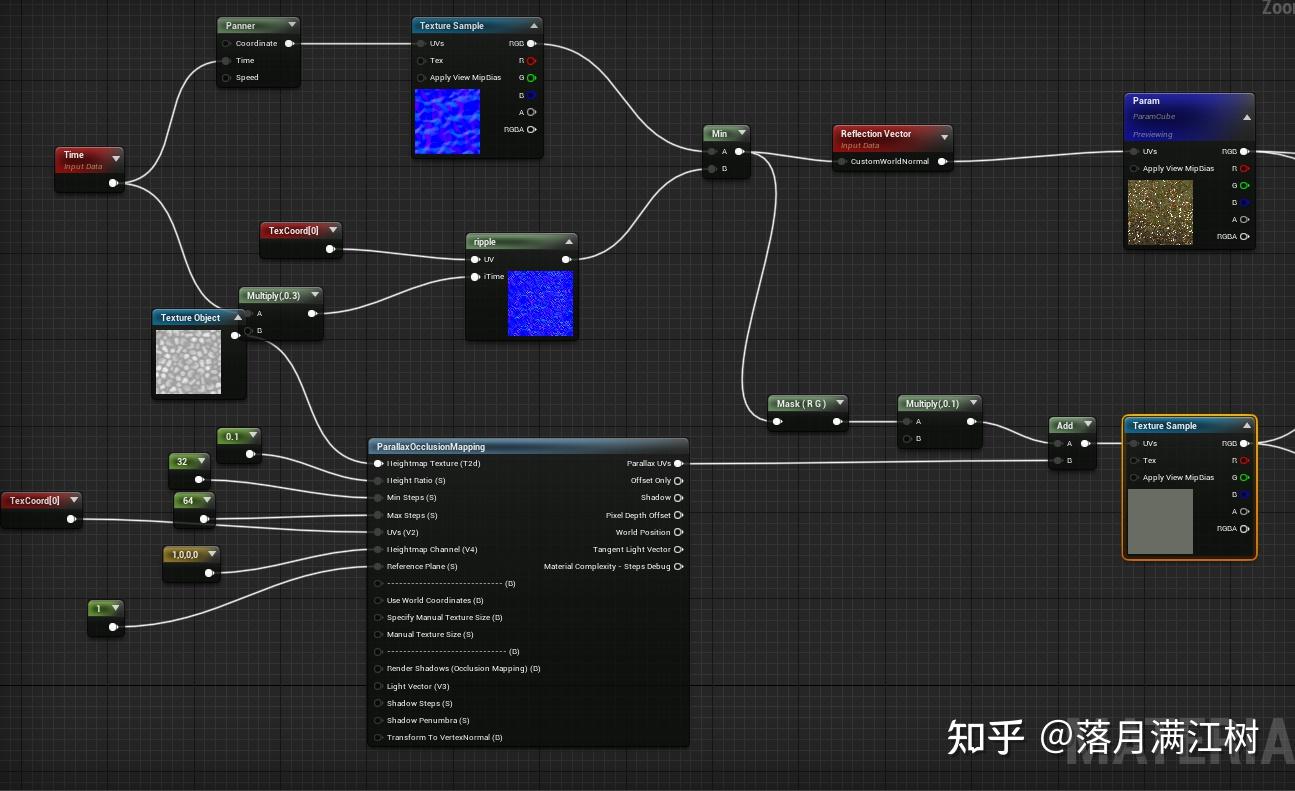This screenshot has height=791, width=1295.
Task: Click the World Position output pin
Action: point(679,532)
